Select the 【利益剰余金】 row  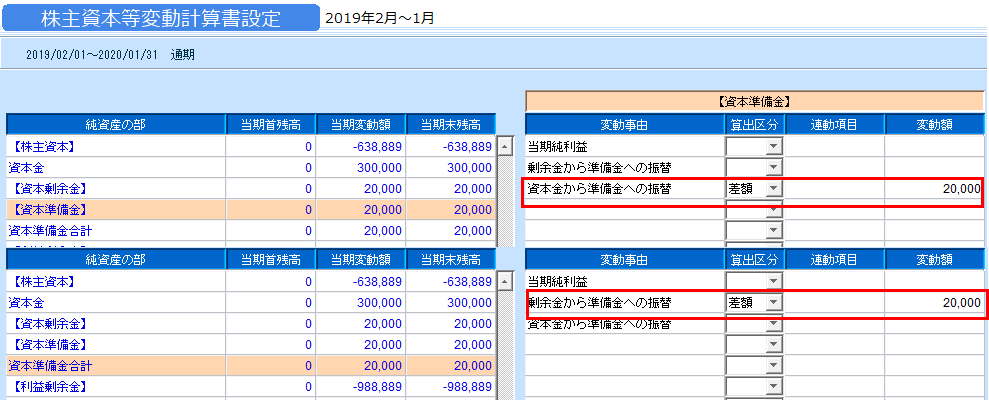tap(250, 386)
